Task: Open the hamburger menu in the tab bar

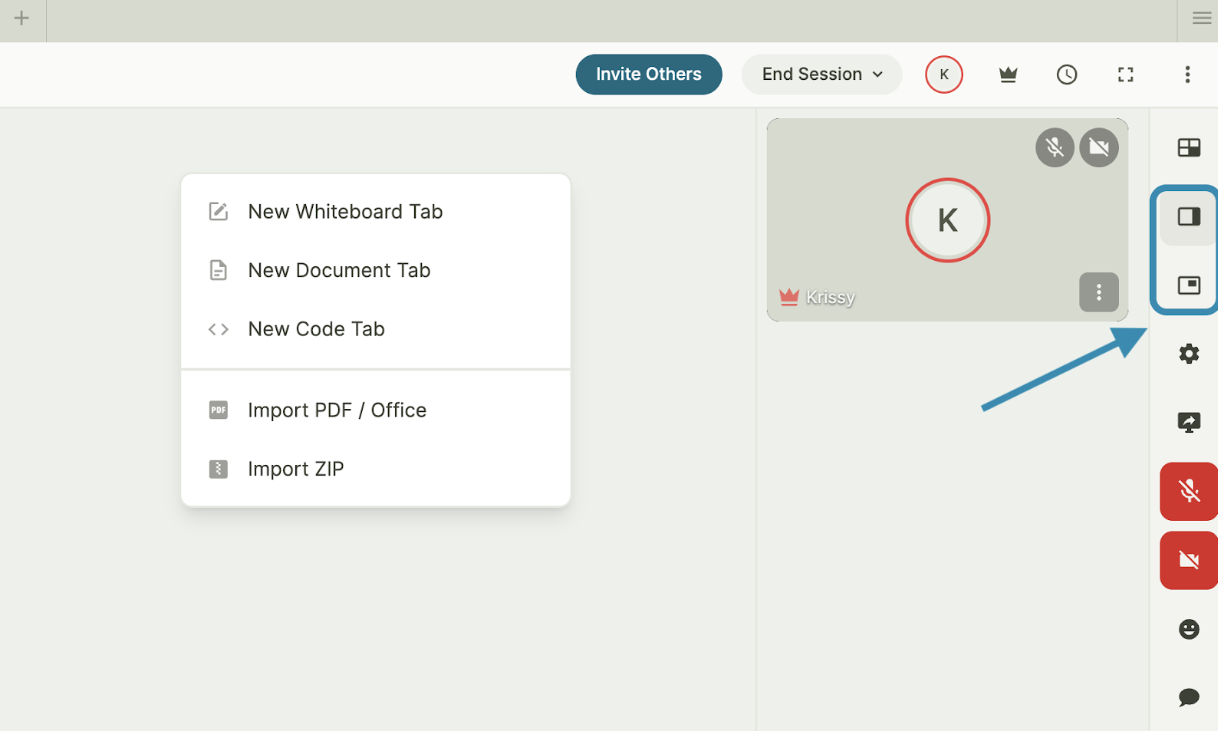Action: tap(1201, 18)
